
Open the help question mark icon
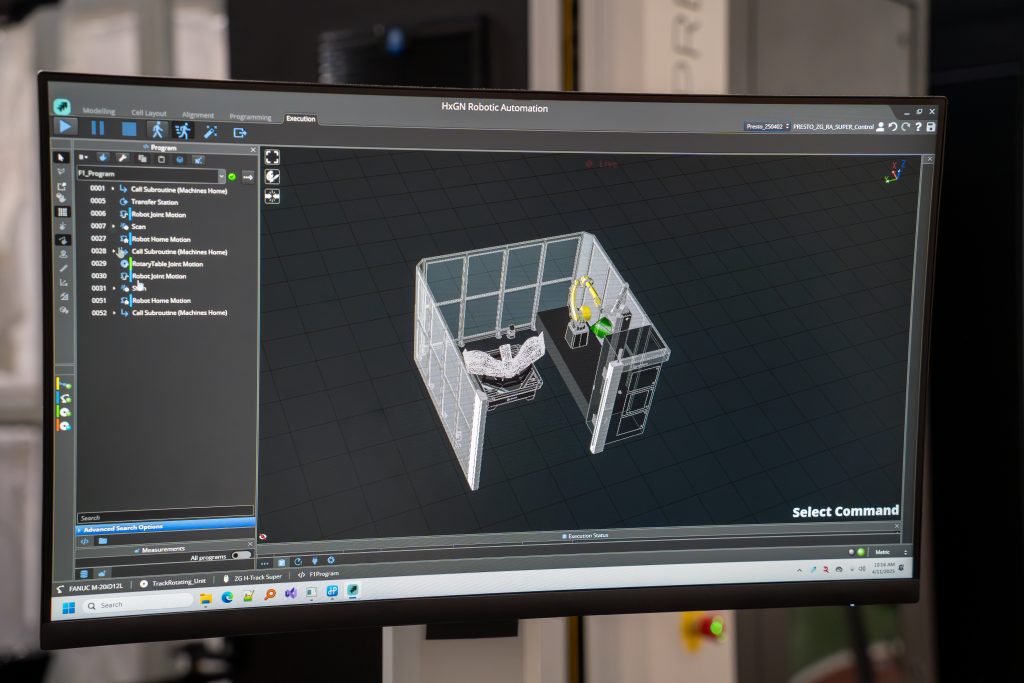(x=918, y=127)
